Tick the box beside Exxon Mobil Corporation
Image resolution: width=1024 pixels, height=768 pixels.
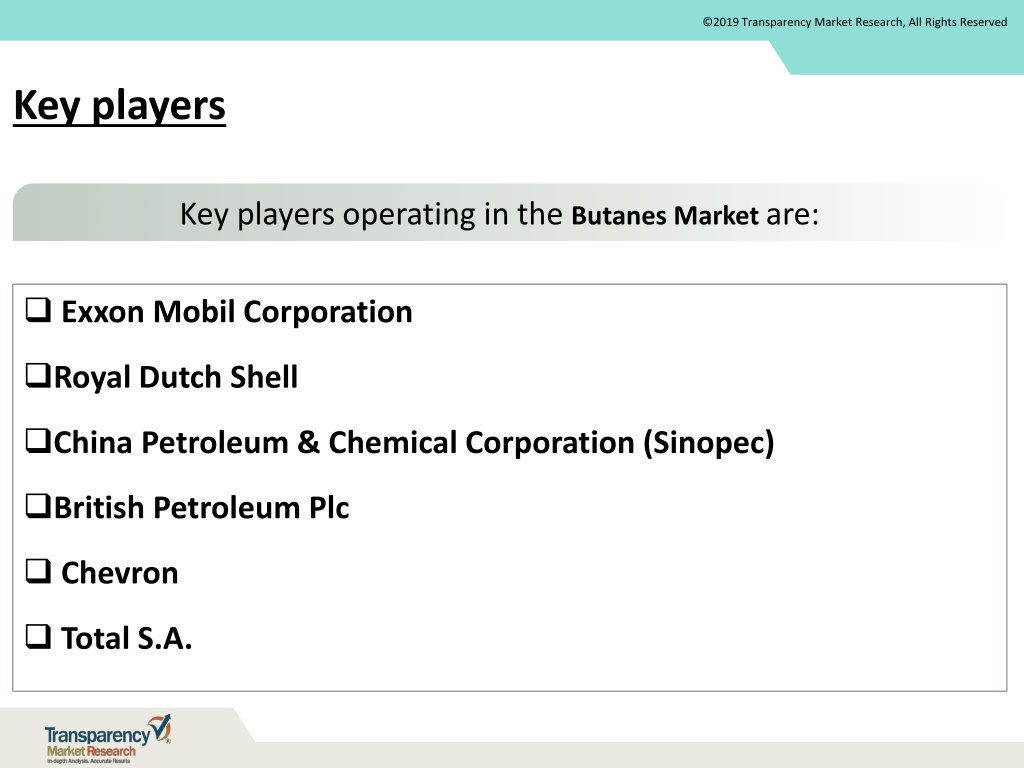click(x=38, y=310)
